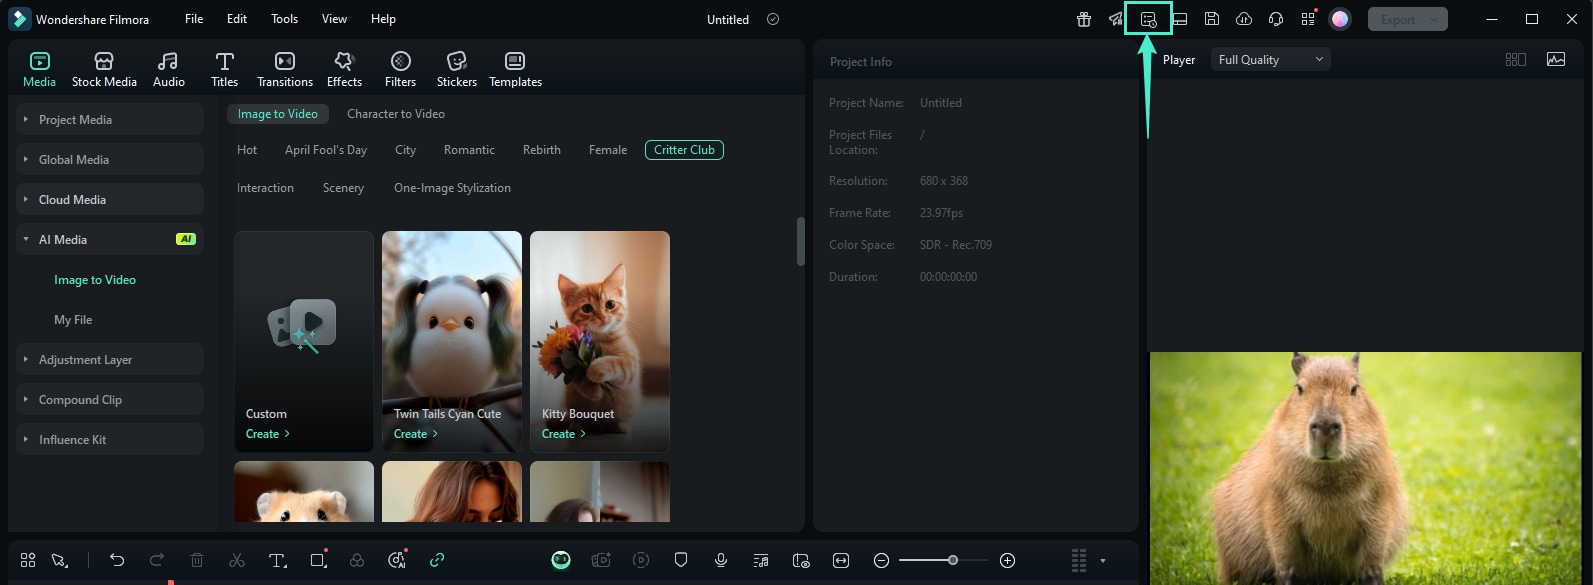The height and width of the screenshot is (585, 1593).
Task: Change the workspace layout mode
Action: tap(1180, 19)
